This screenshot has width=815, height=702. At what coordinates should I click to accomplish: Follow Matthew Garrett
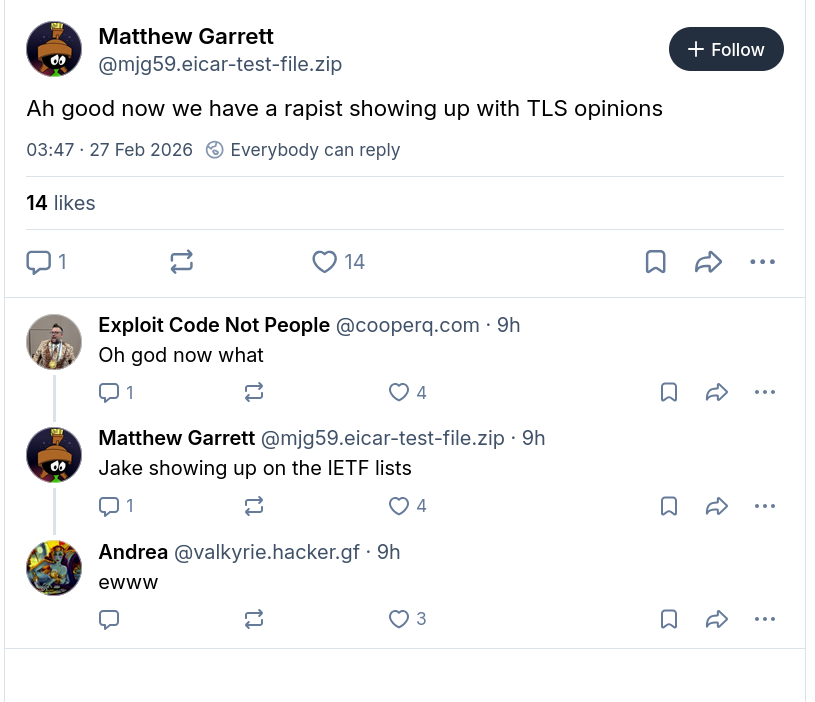(726, 48)
